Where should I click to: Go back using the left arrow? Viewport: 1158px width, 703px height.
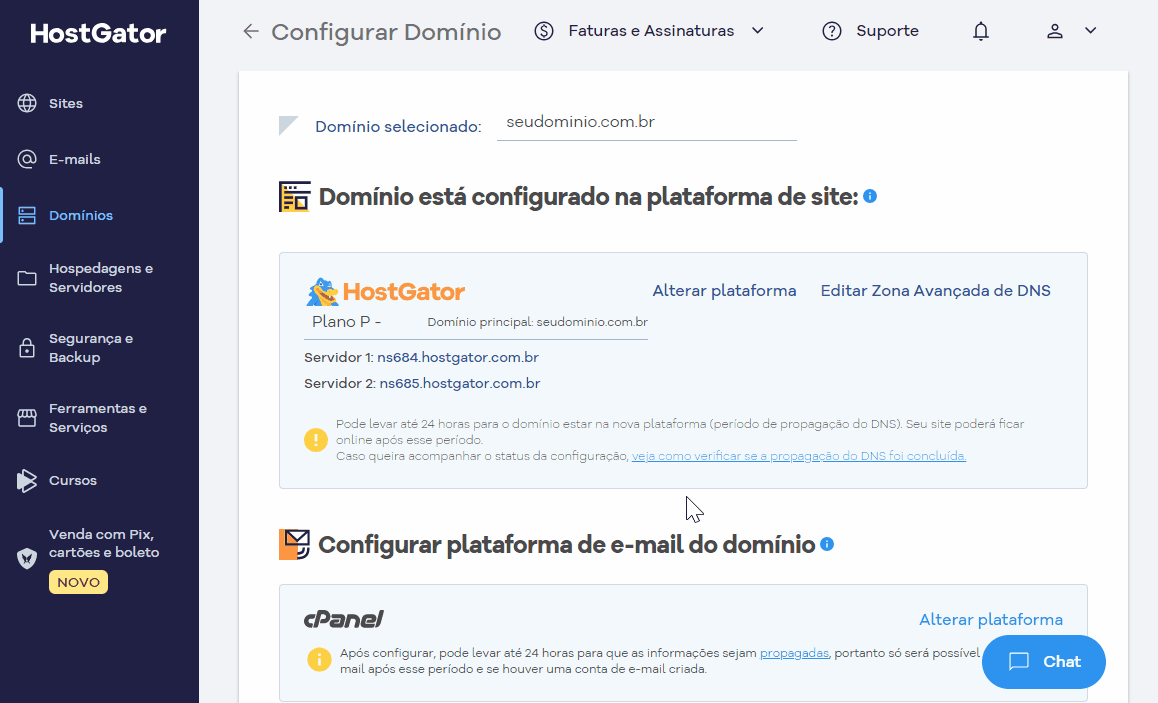251,31
